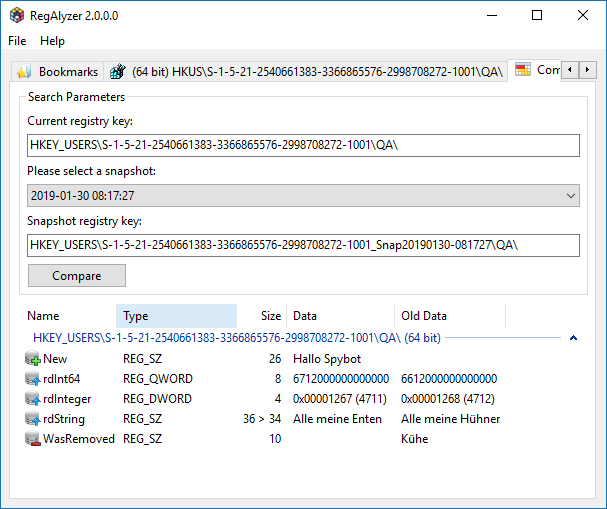
Task: Click the Kühe old data cell
Action: [415, 439]
